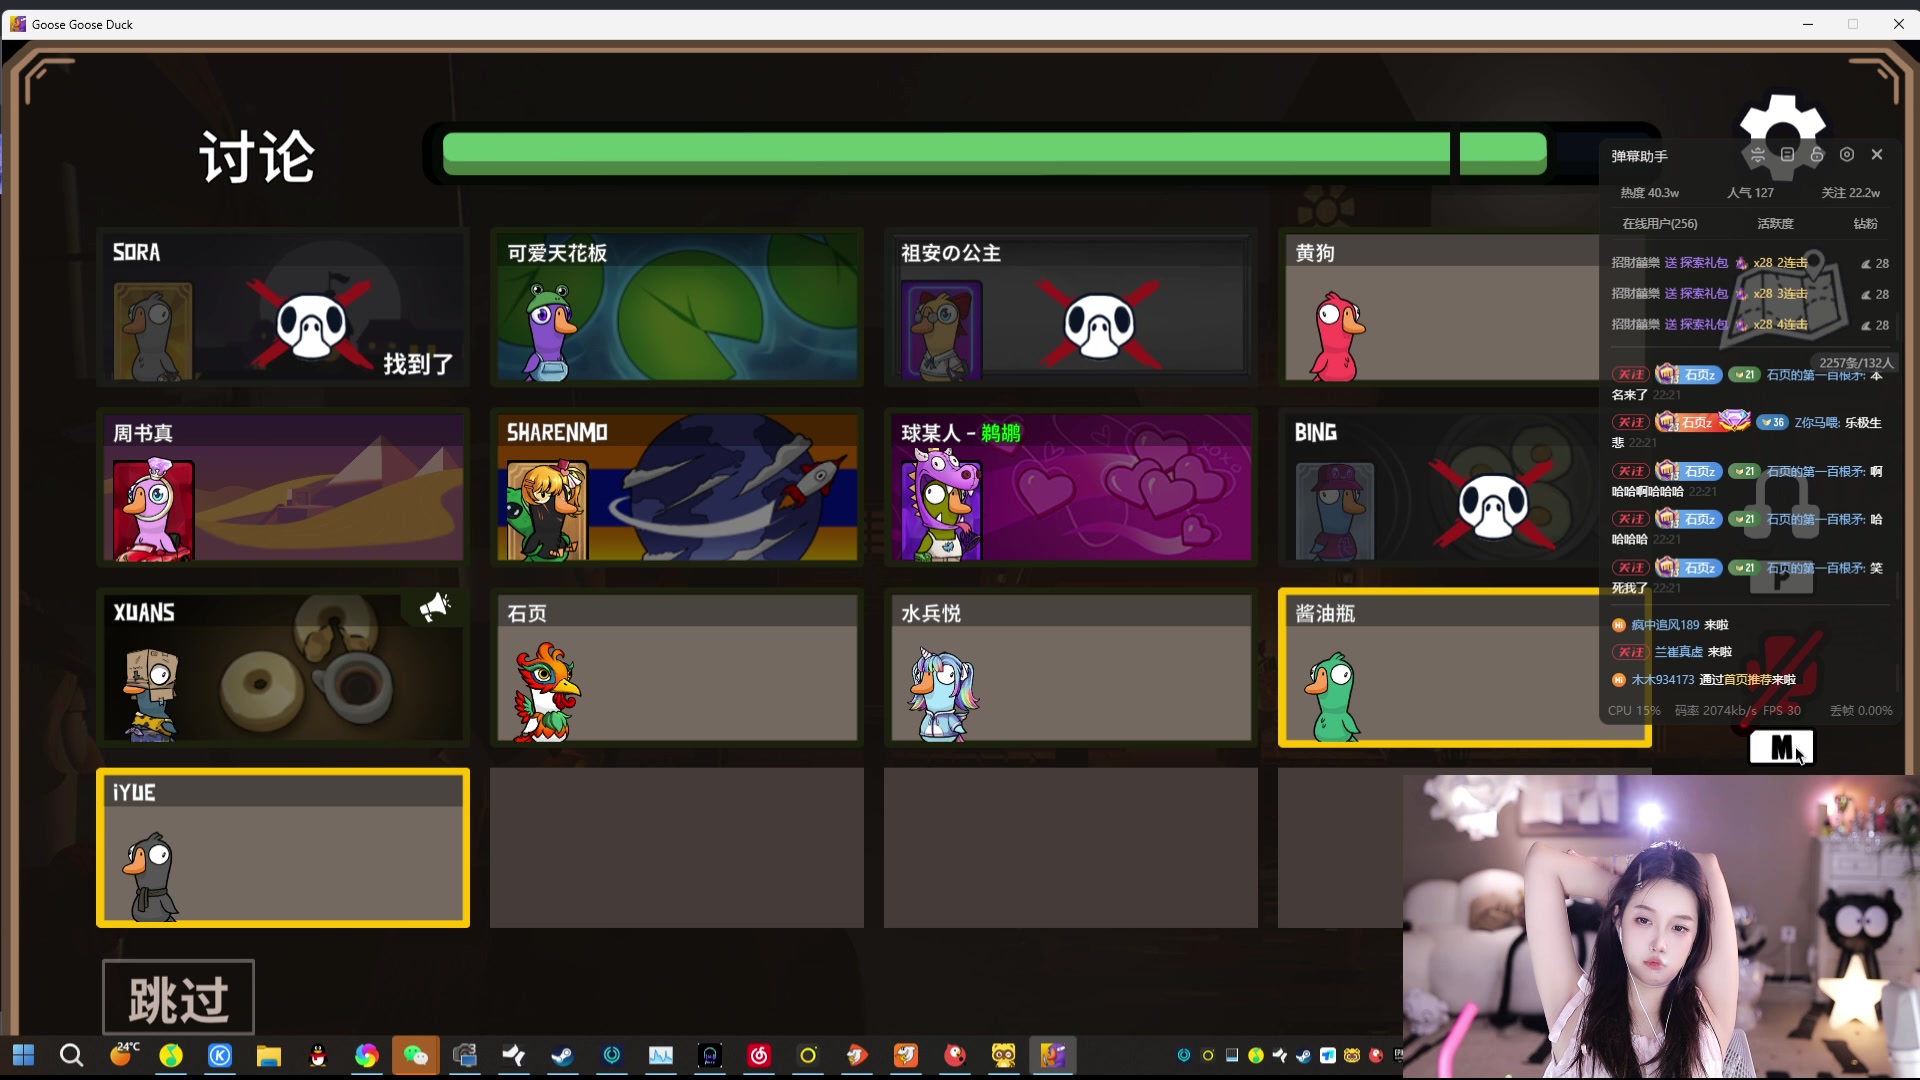The image size is (1920, 1080).
Task: Click the 弹幕助手 collapse lines icon
Action: click(1757, 155)
